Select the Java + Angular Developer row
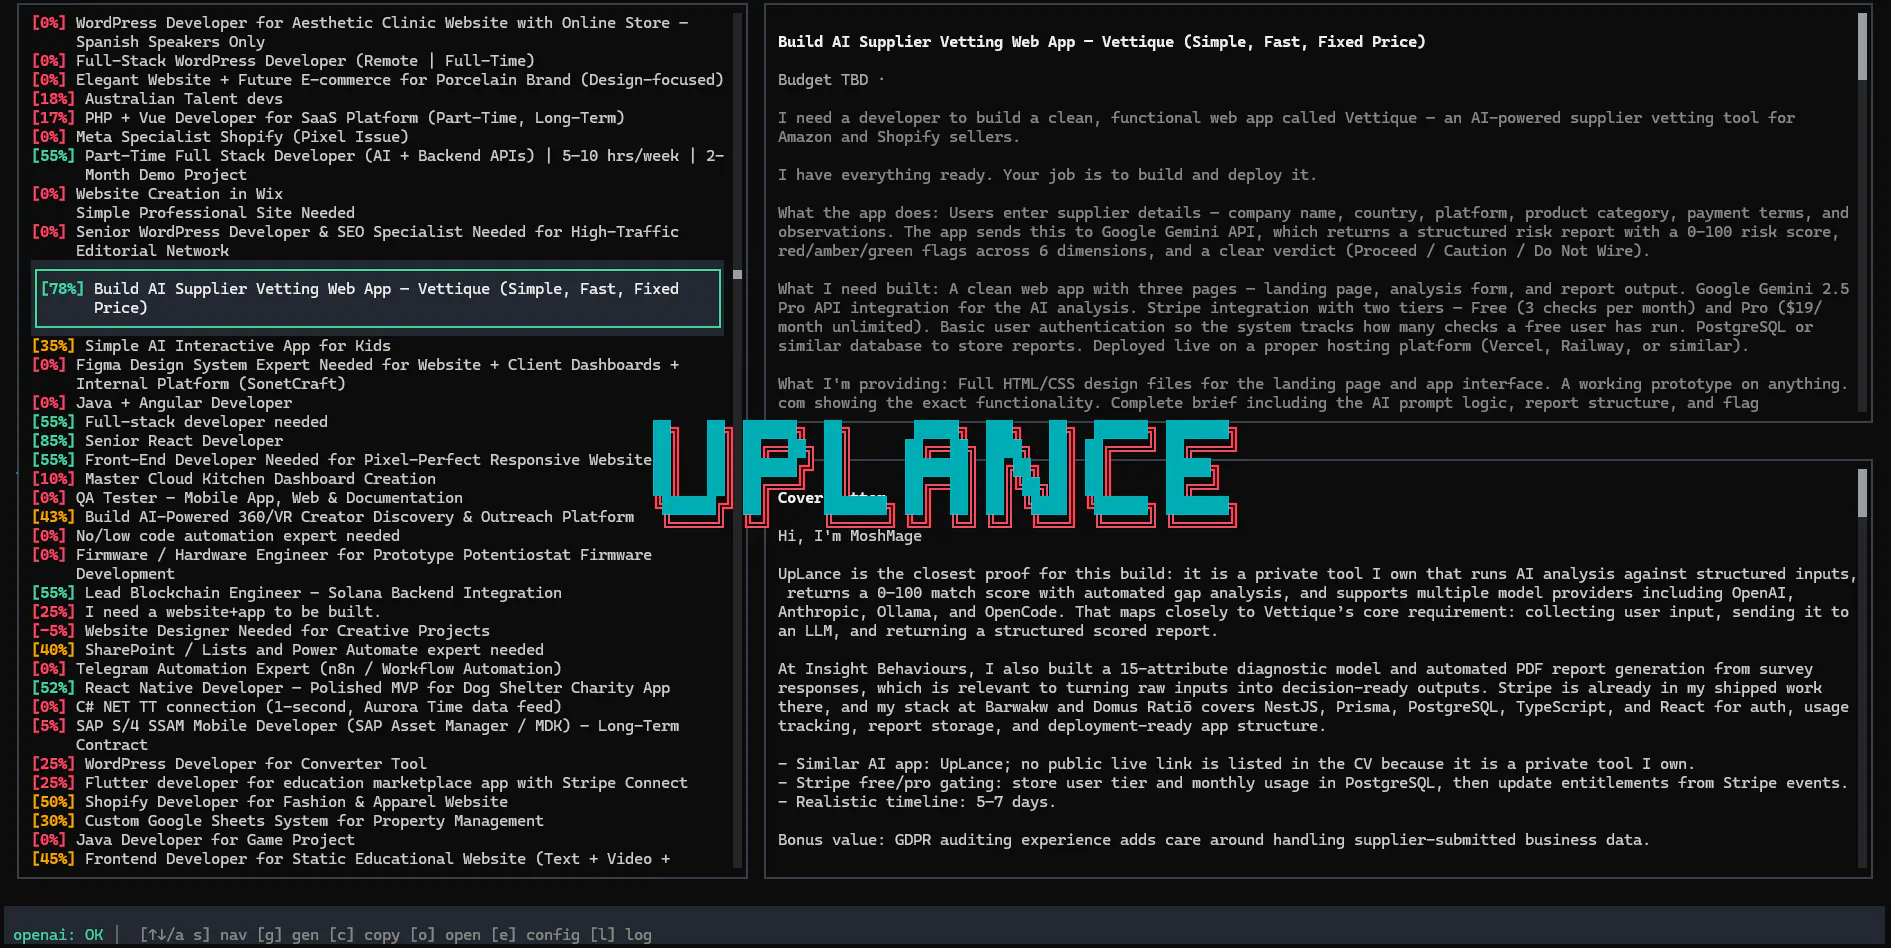The image size is (1891, 948). pos(378,403)
